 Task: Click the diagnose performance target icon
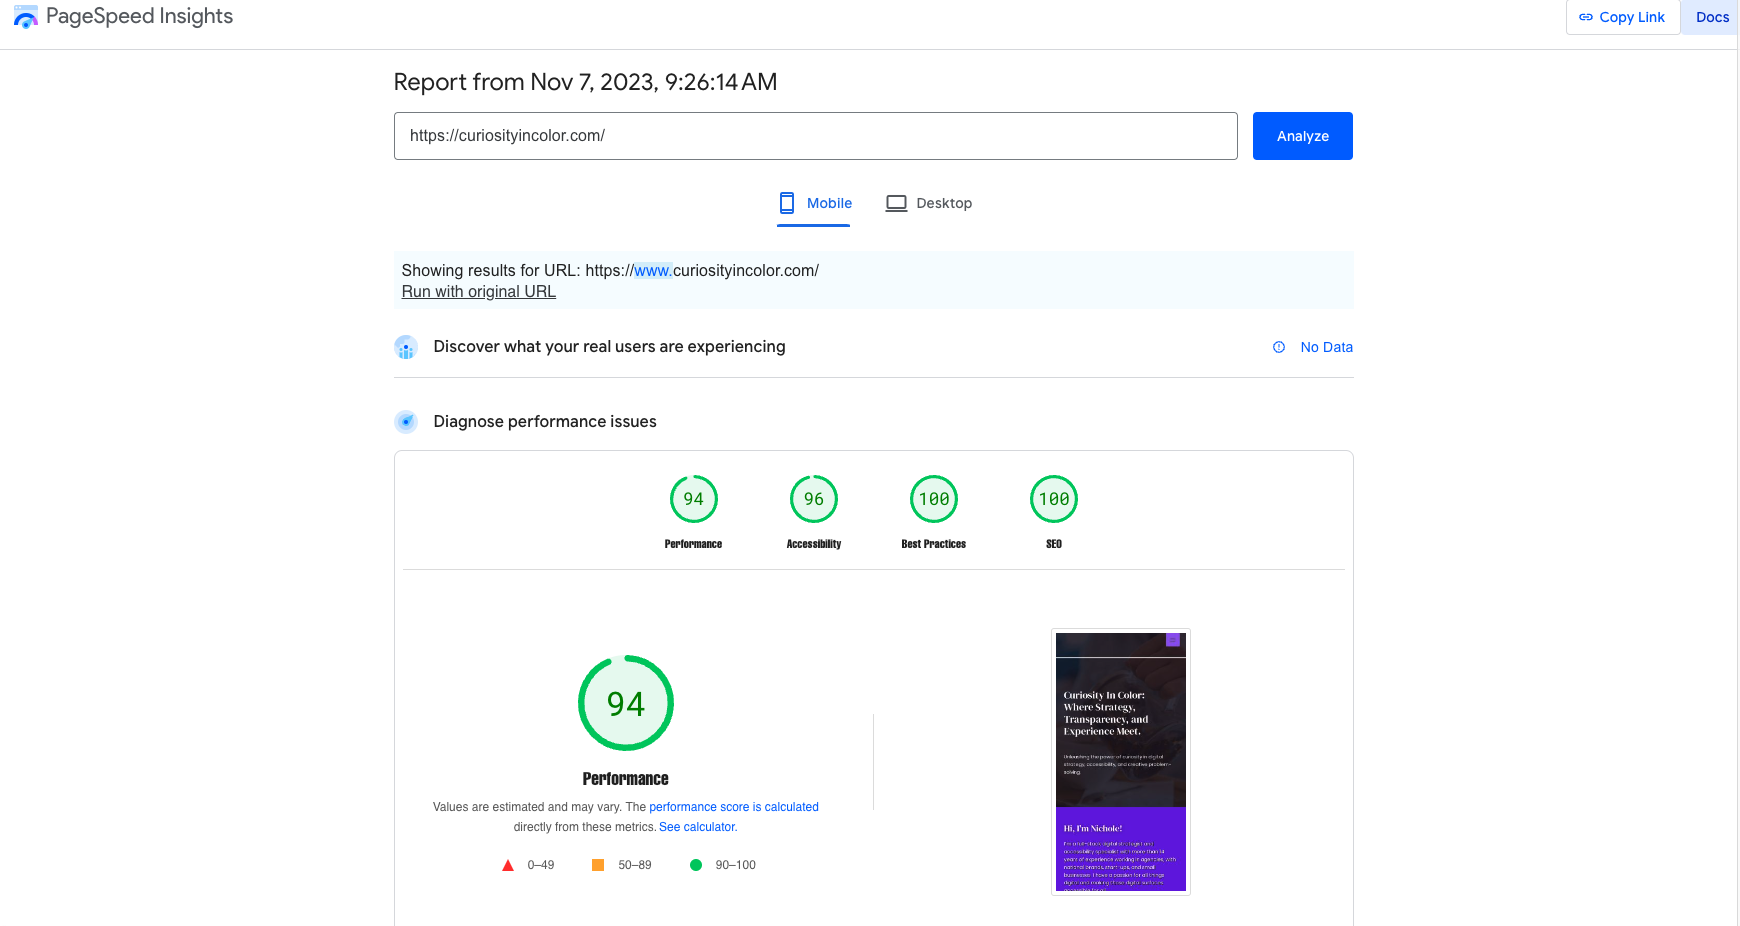tap(406, 422)
